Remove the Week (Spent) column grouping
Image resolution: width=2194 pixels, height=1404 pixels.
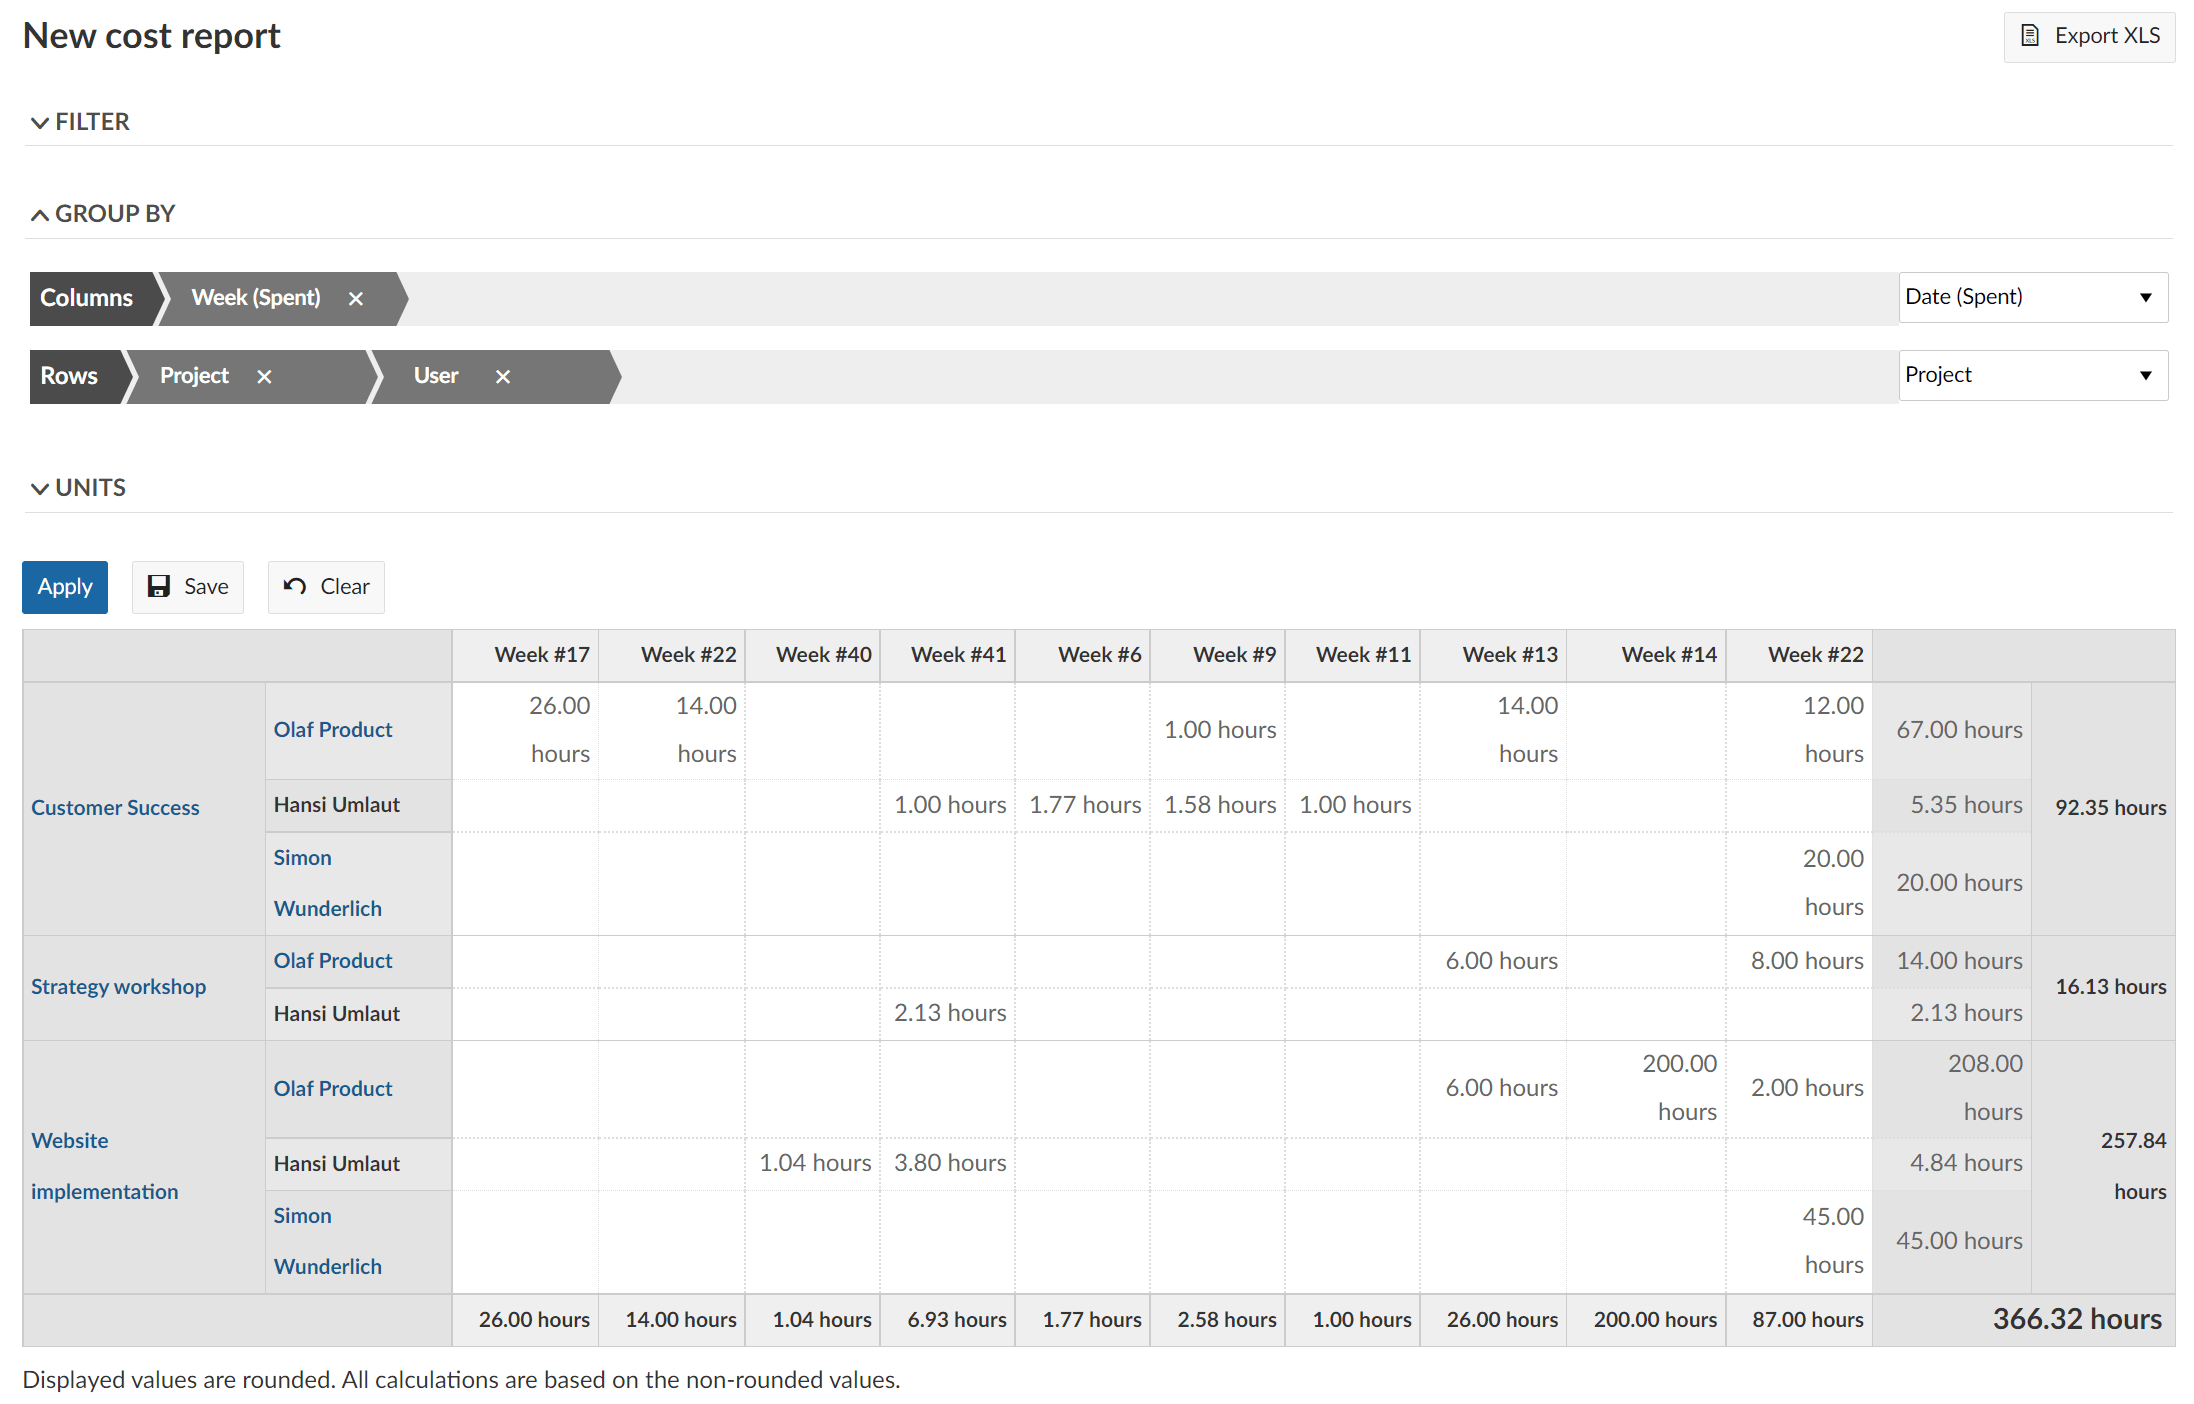tap(356, 299)
